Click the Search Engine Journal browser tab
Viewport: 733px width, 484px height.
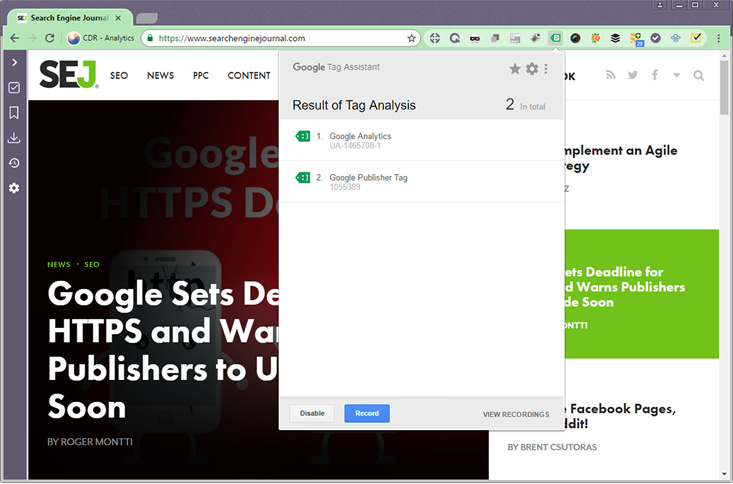[69, 18]
